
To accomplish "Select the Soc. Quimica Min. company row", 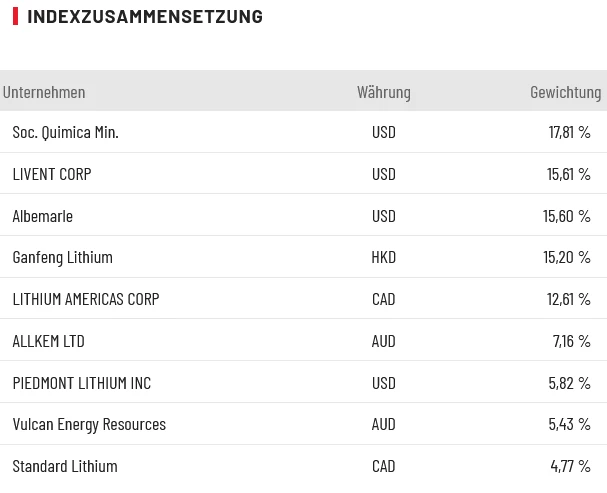I will [x=65, y=132].
